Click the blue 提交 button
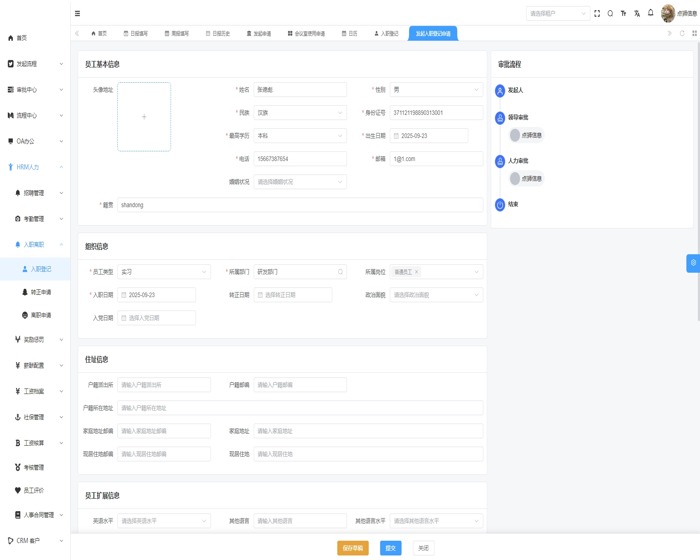700x560 pixels. click(391, 548)
